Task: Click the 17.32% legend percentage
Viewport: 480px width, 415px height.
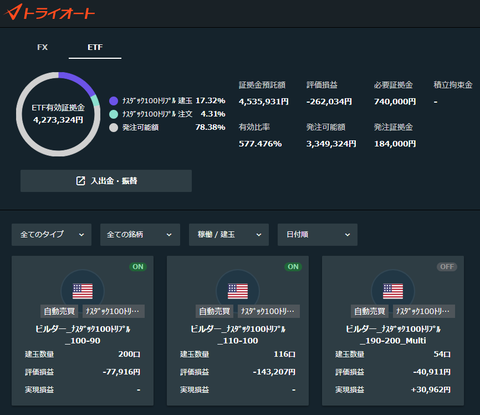Action: click(210, 101)
